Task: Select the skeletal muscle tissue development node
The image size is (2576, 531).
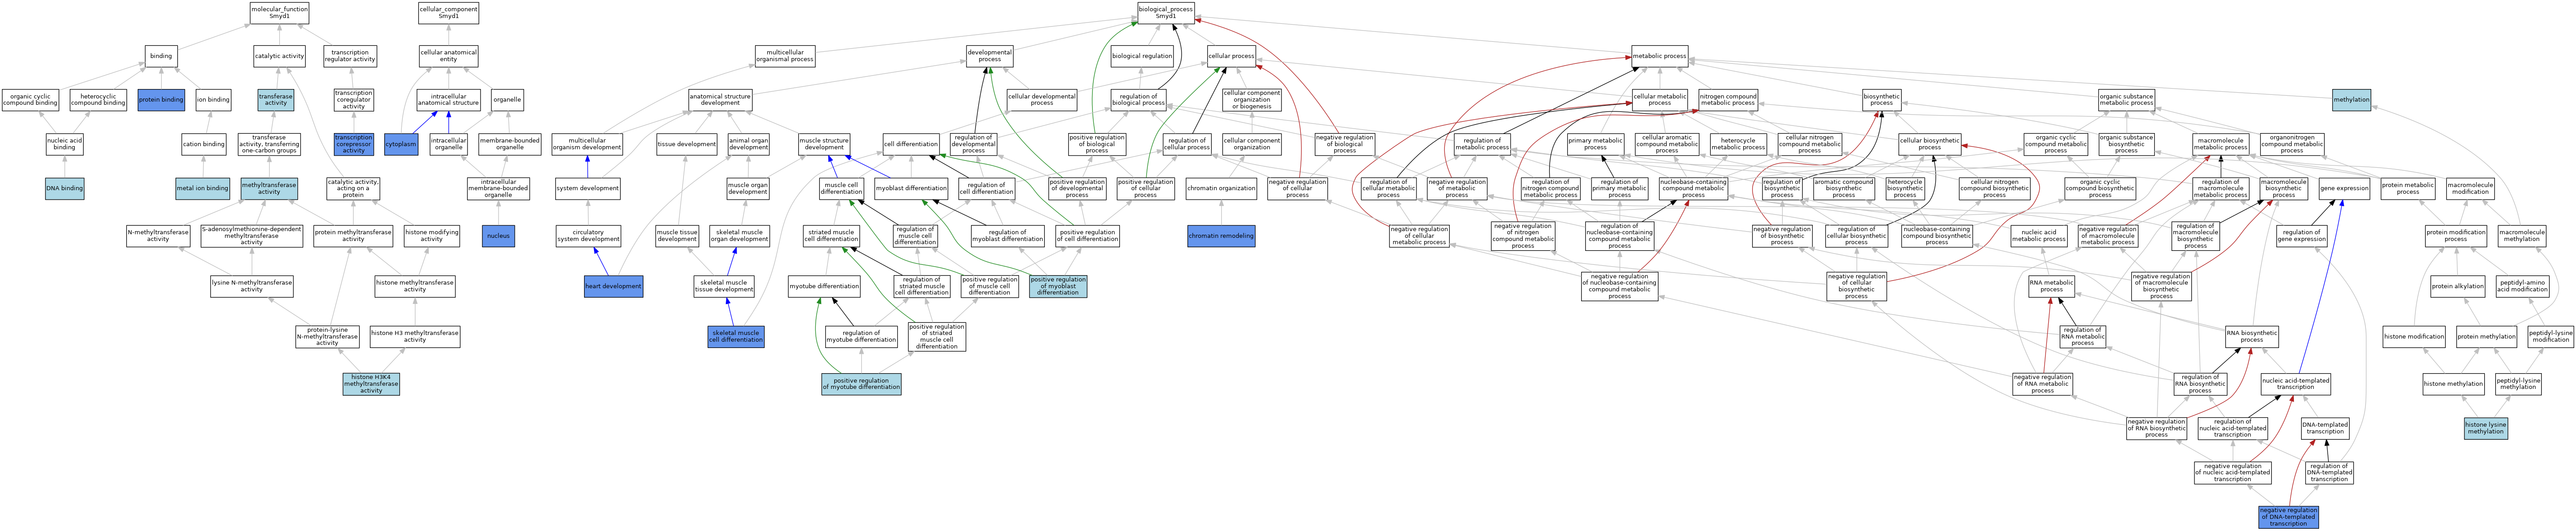Action: click(x=724, y=286)
